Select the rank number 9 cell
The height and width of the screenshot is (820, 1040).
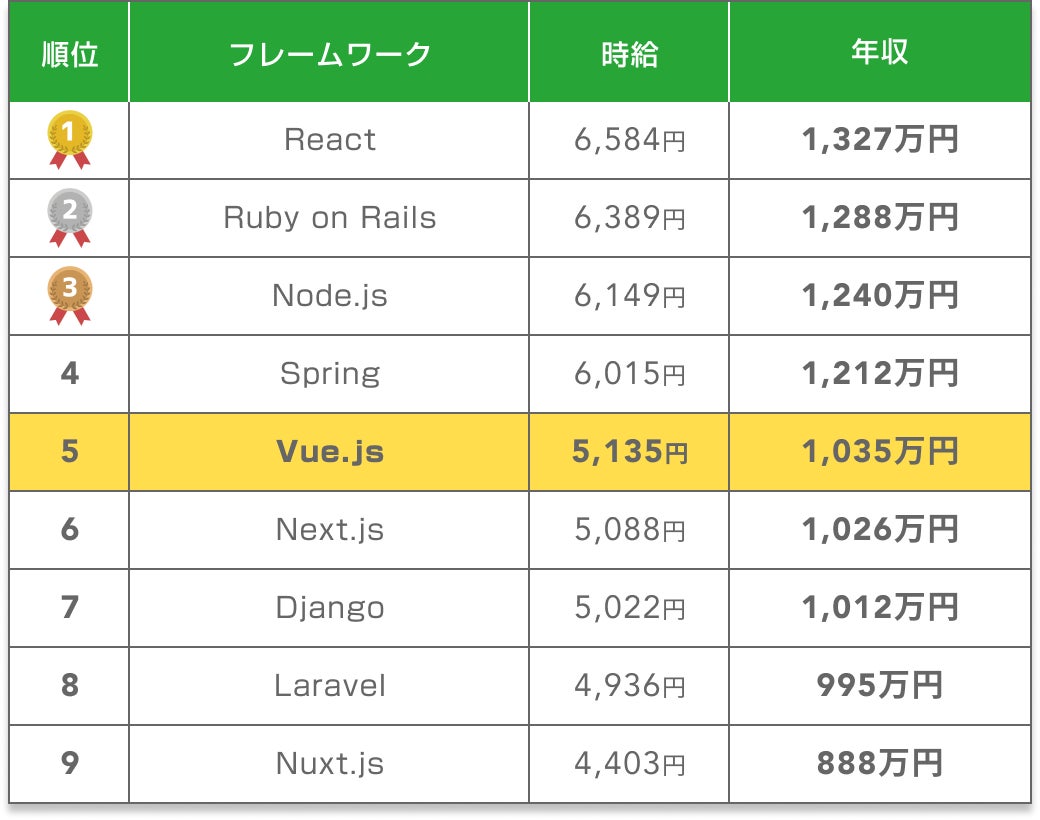pos(70,763)
